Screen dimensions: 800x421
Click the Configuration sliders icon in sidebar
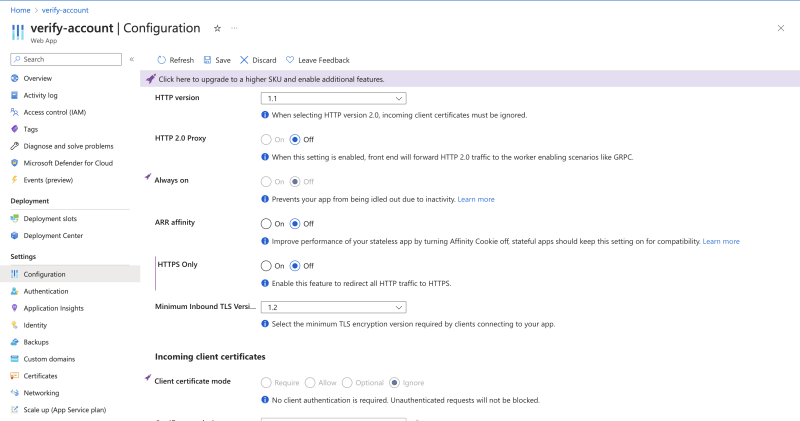[14, 274]
